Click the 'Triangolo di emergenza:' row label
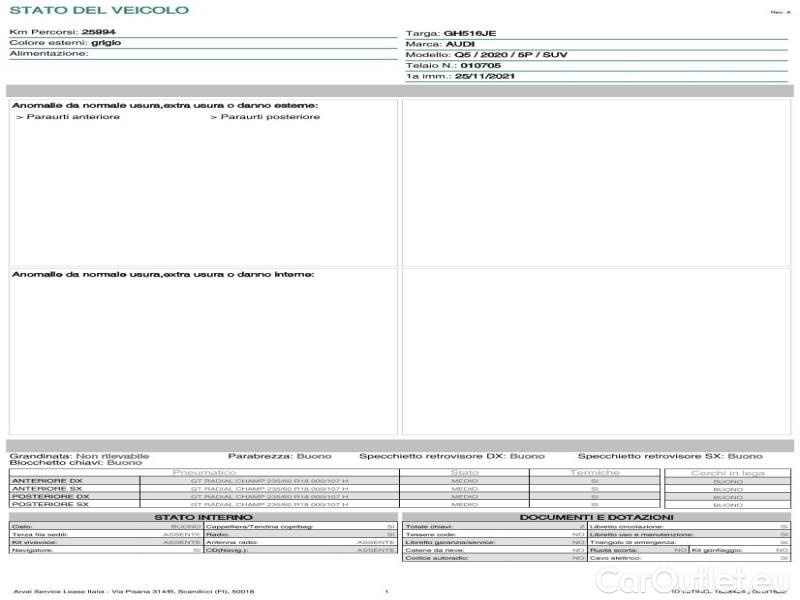The image size is (800, 600). point(633,542)
